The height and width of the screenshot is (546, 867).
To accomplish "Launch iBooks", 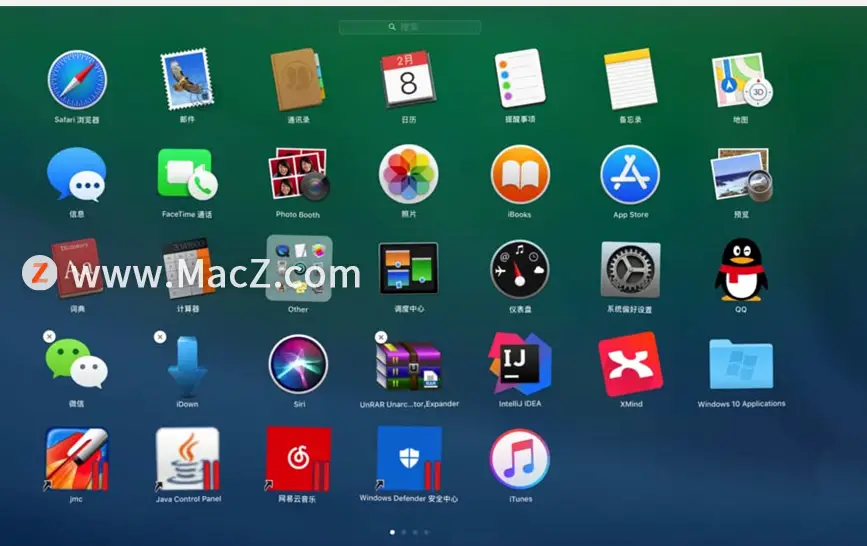I will click(520, 175).
